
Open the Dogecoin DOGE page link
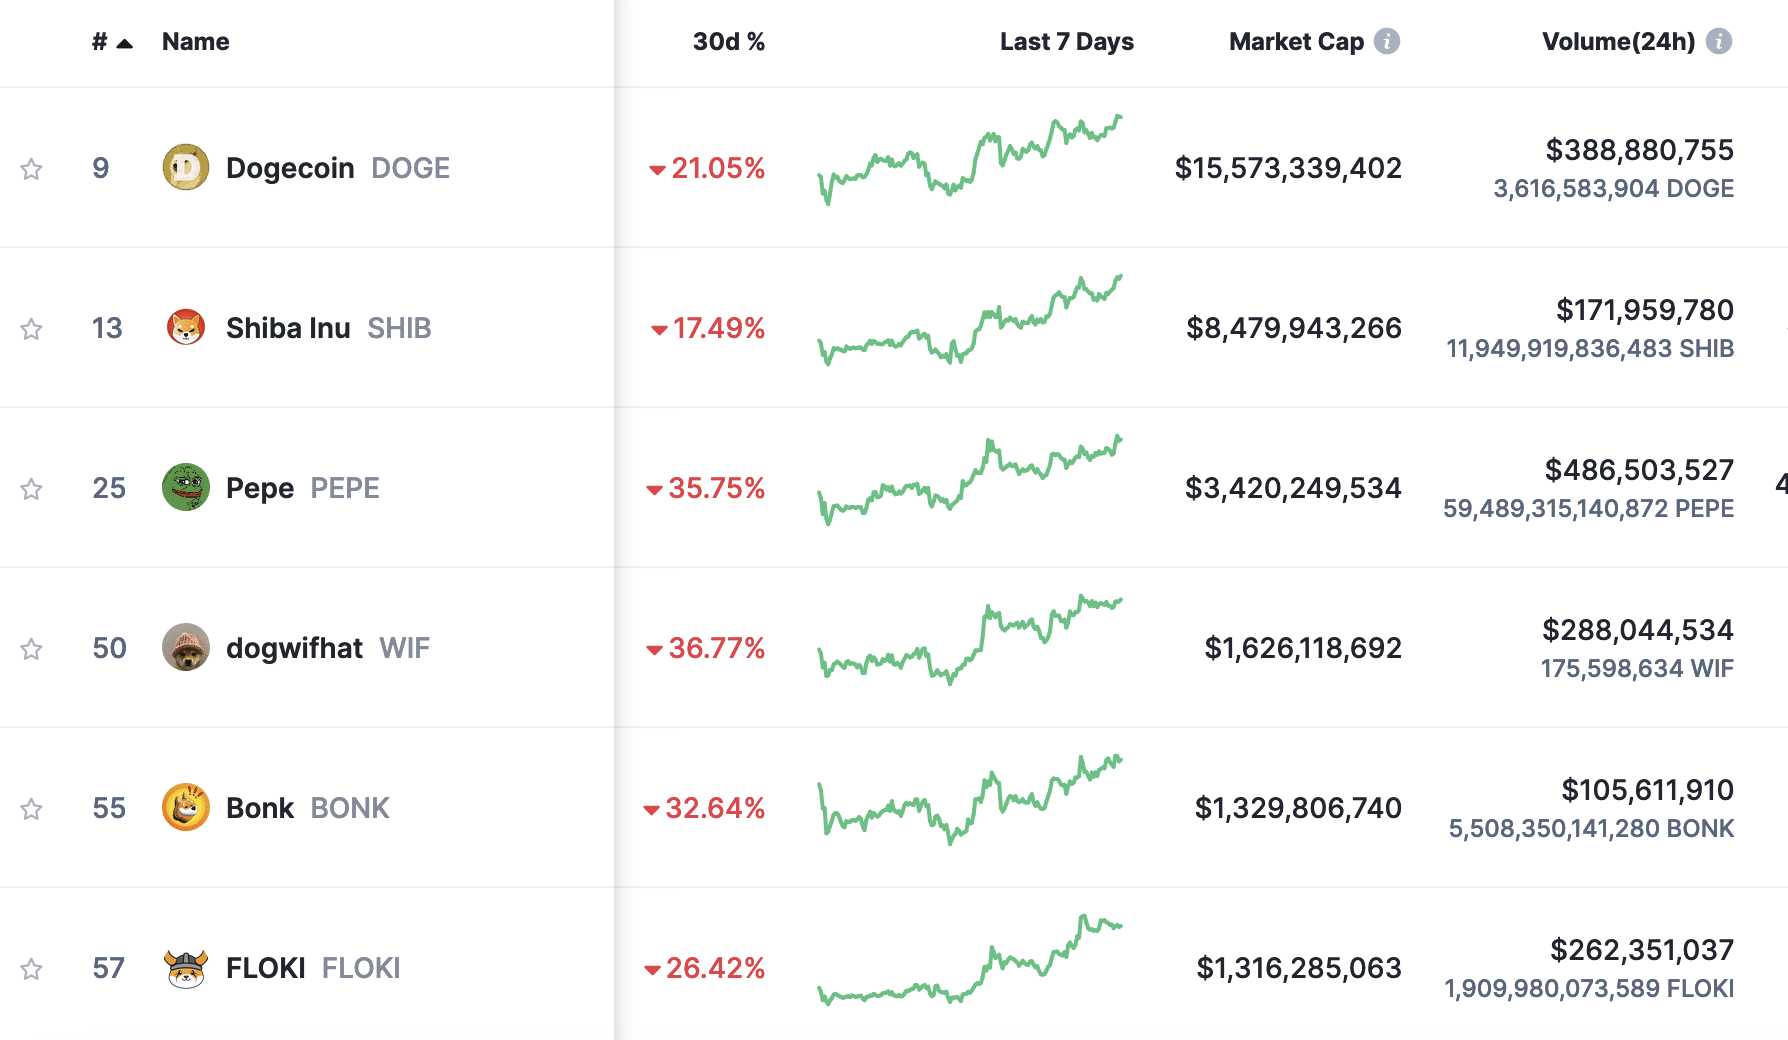tap(338, 168)
